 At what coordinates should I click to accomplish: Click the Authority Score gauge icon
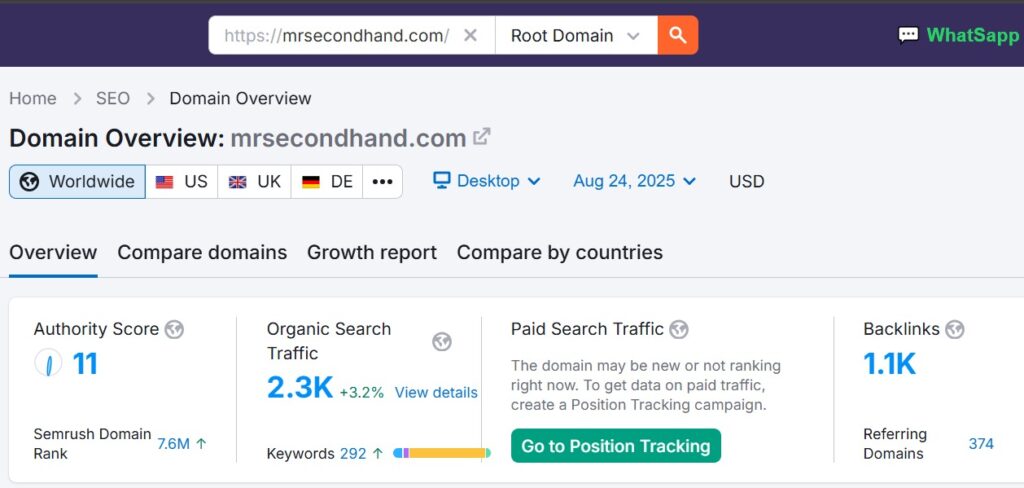pos(48,363)
